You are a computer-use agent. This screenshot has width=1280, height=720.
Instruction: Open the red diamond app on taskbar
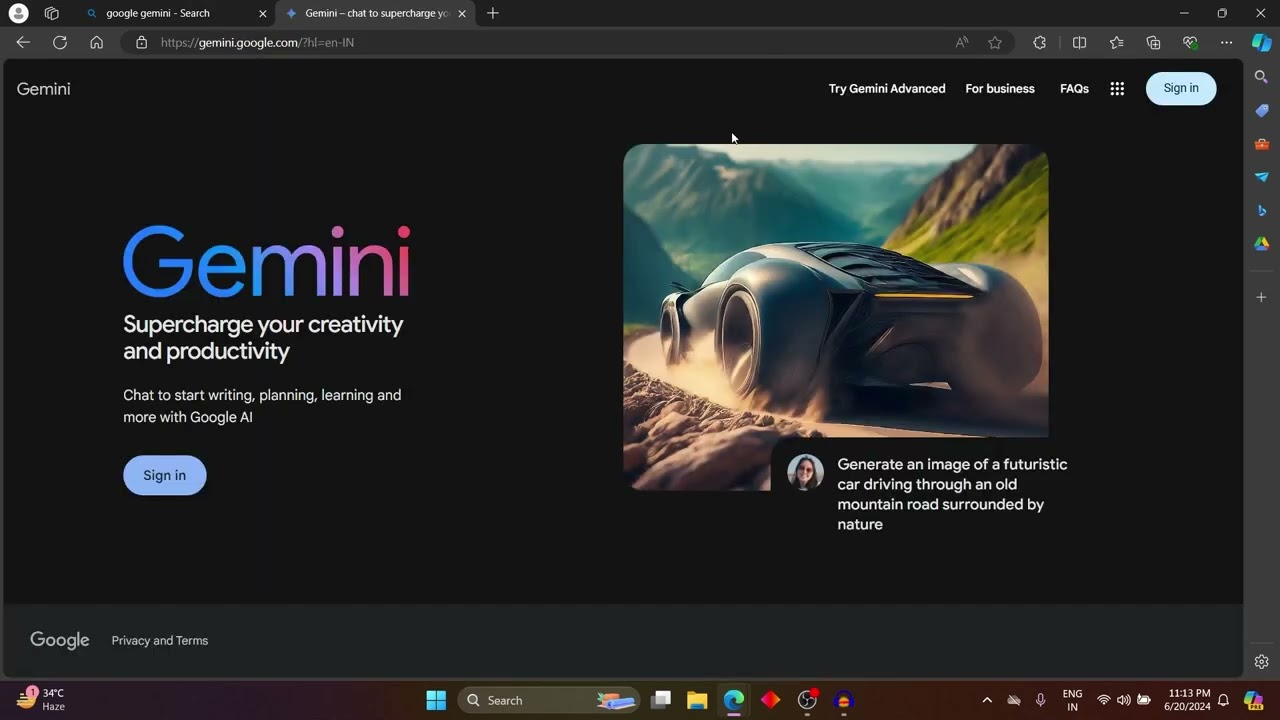(x=770, y=700)
